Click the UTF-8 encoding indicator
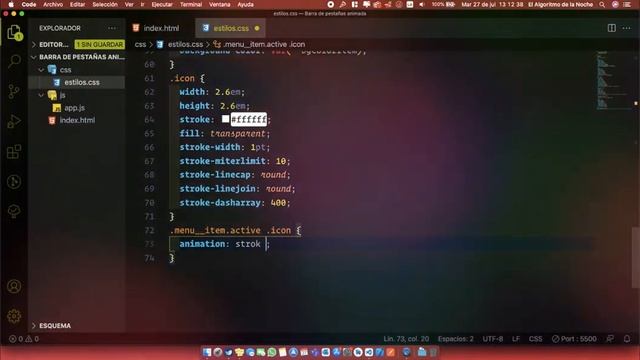640x360 pixels. tap(493, 339)
